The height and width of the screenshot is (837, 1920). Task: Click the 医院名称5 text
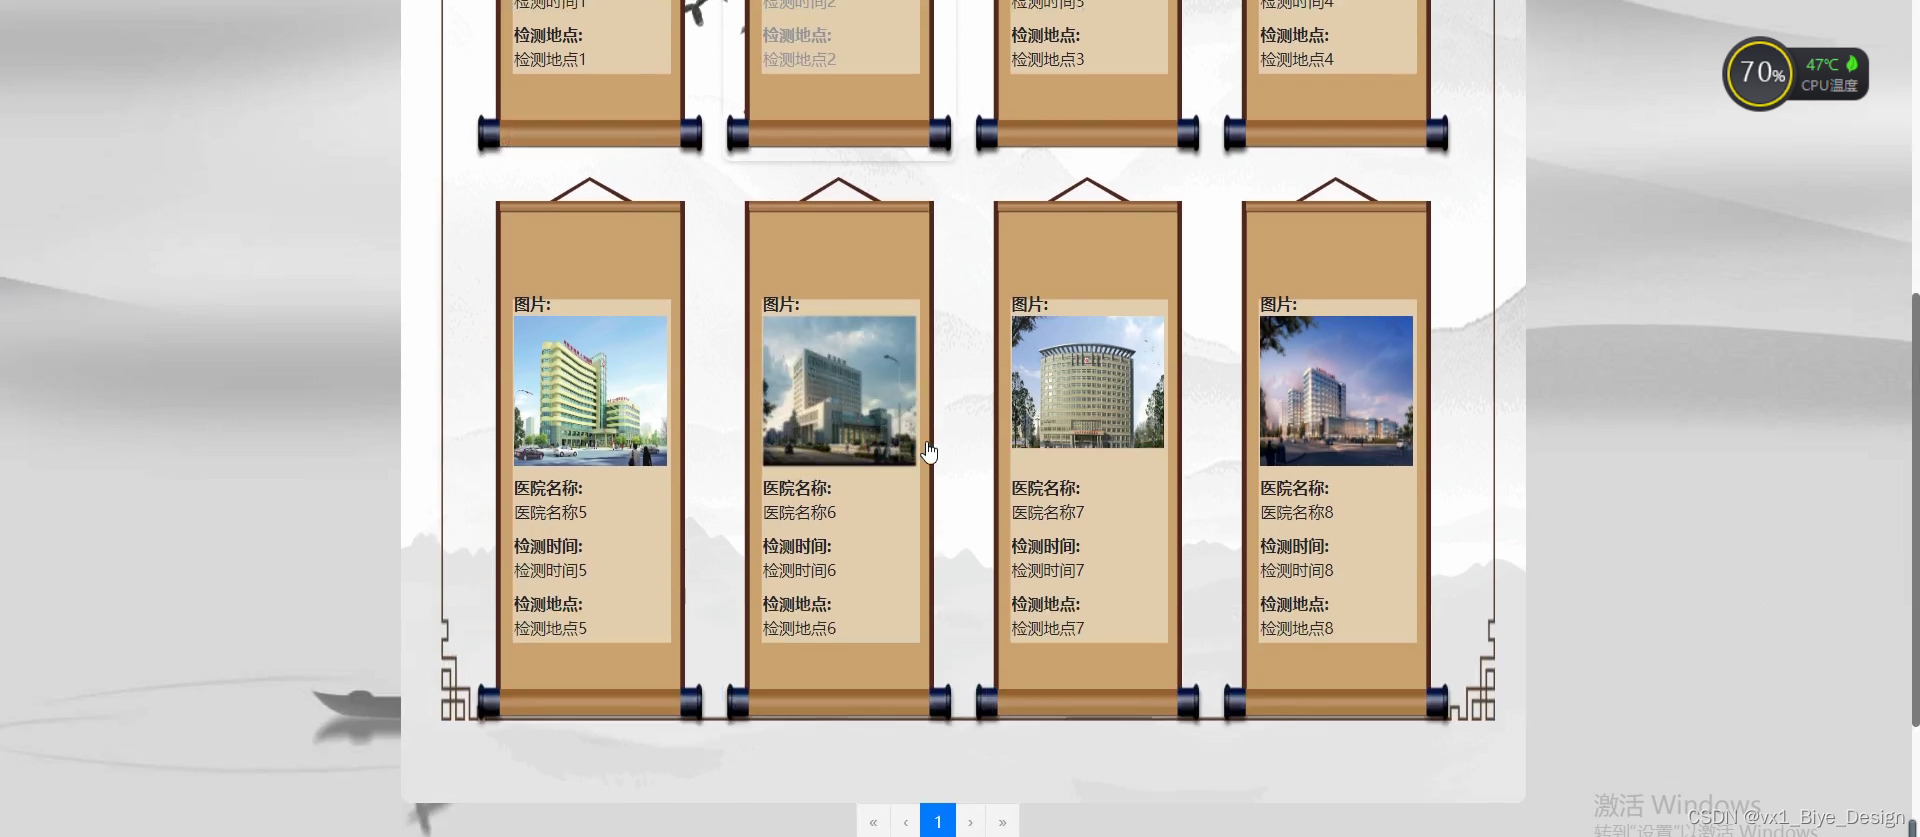tap(550, 512)
